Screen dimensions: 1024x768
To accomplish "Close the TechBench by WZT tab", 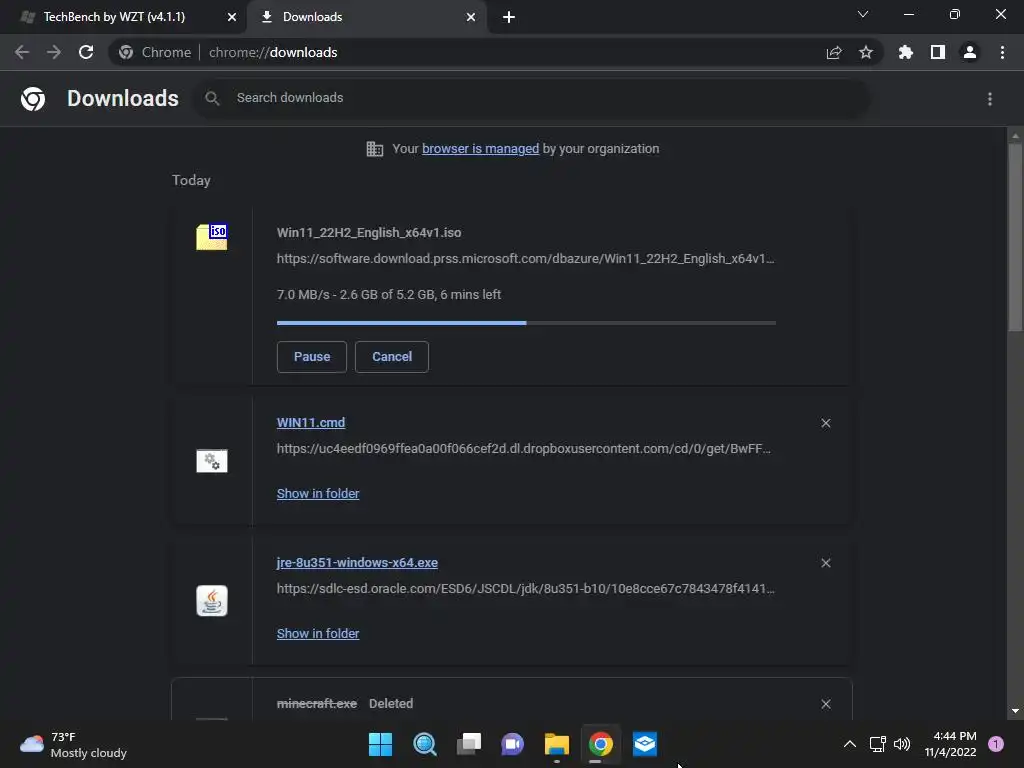I will click(232, 17).
